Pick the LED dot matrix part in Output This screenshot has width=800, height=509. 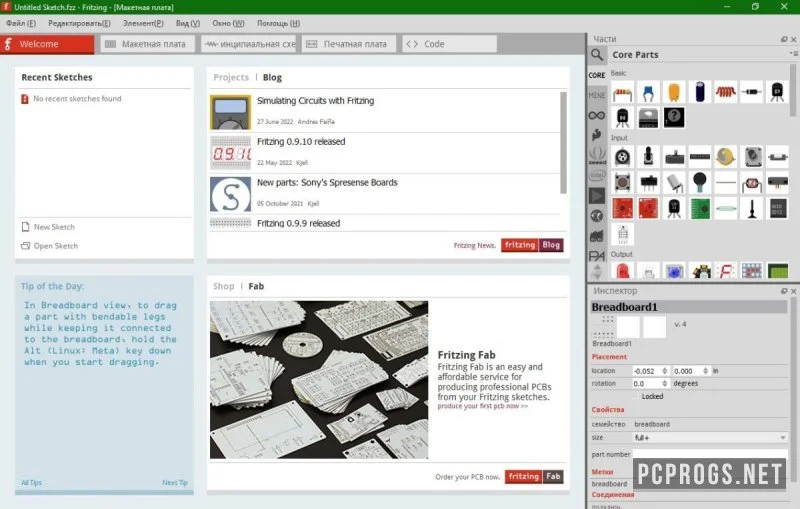[751, 271]
